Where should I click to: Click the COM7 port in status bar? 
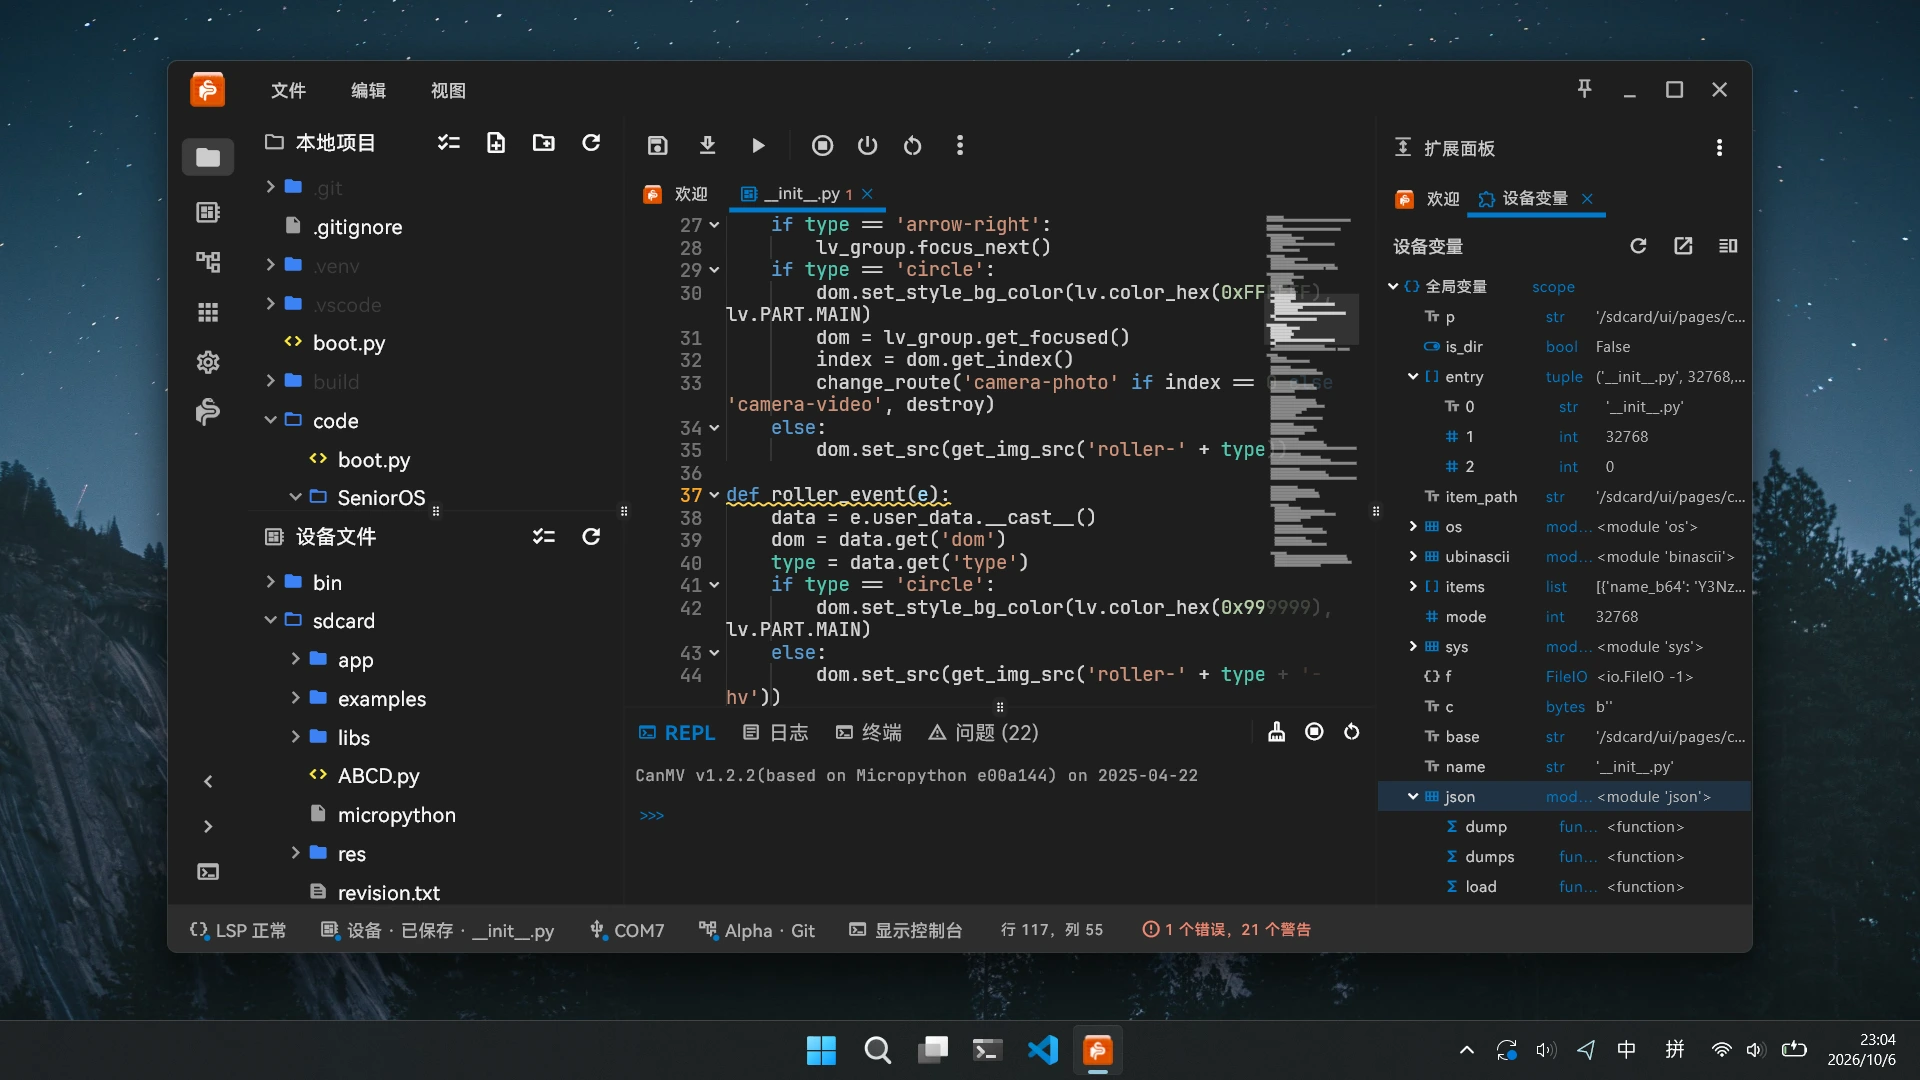[x=627, y=931]
